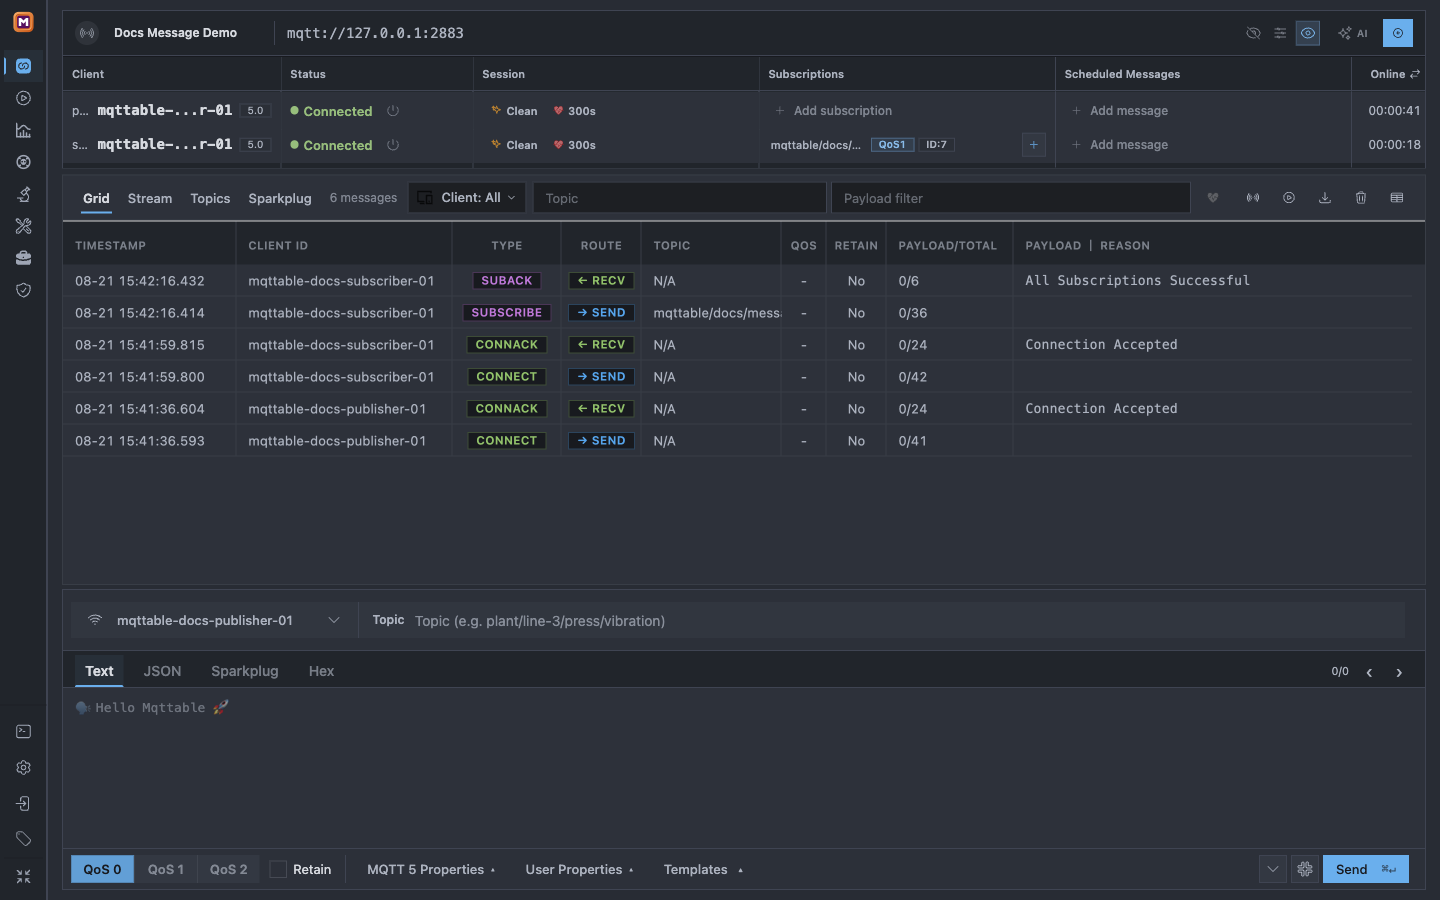
Task: Select the JSON payload tab
Action: [x=162, y=671]
